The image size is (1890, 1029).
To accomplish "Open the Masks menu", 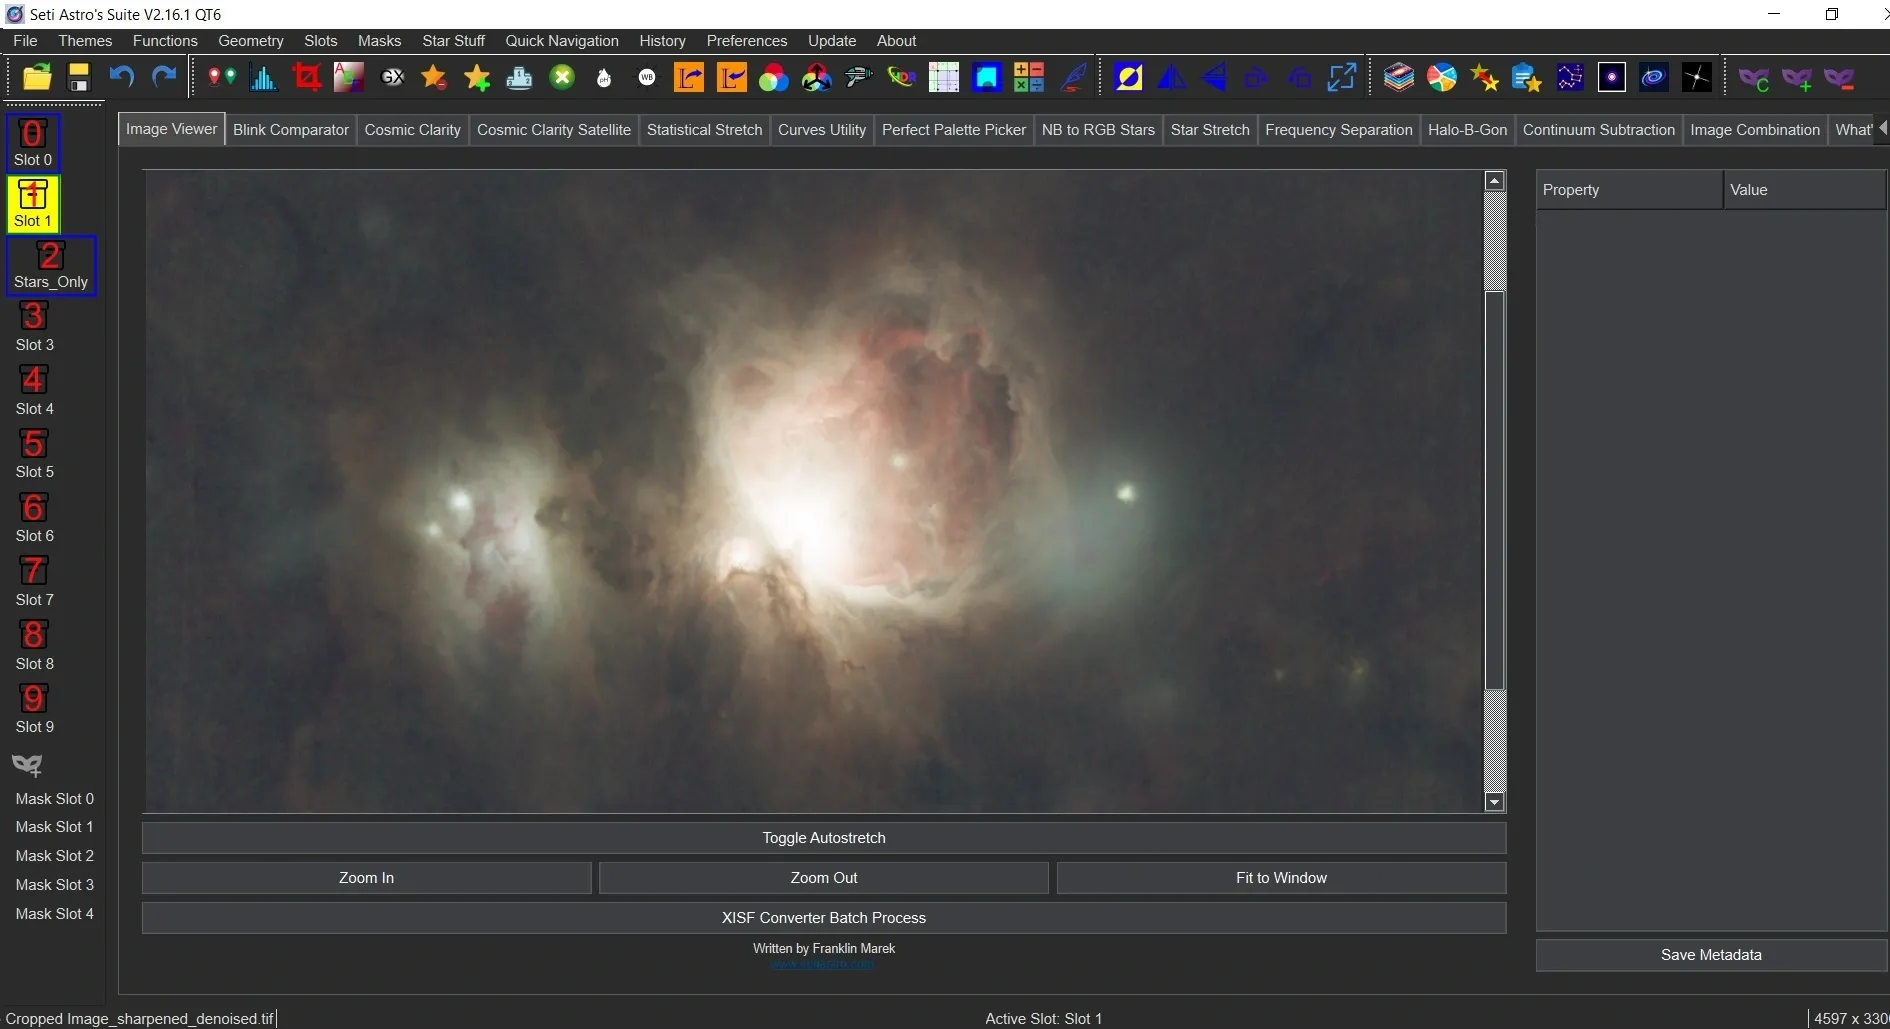I will tap(379, 40).
